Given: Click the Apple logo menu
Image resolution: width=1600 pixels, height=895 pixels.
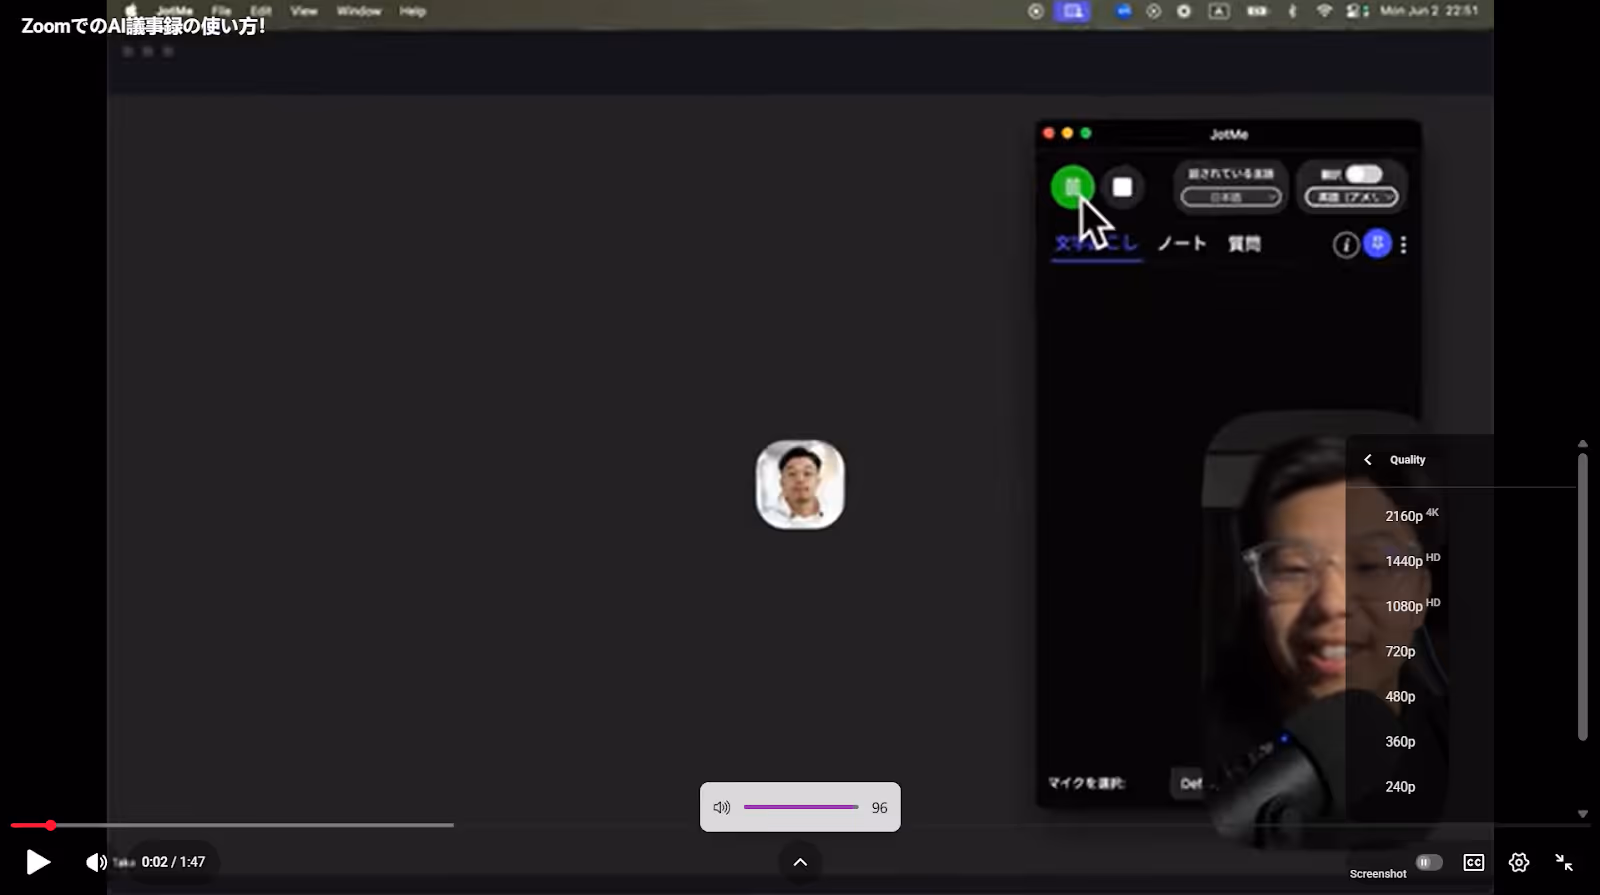Looking at the screenshot, I should [x=130, y=11].
